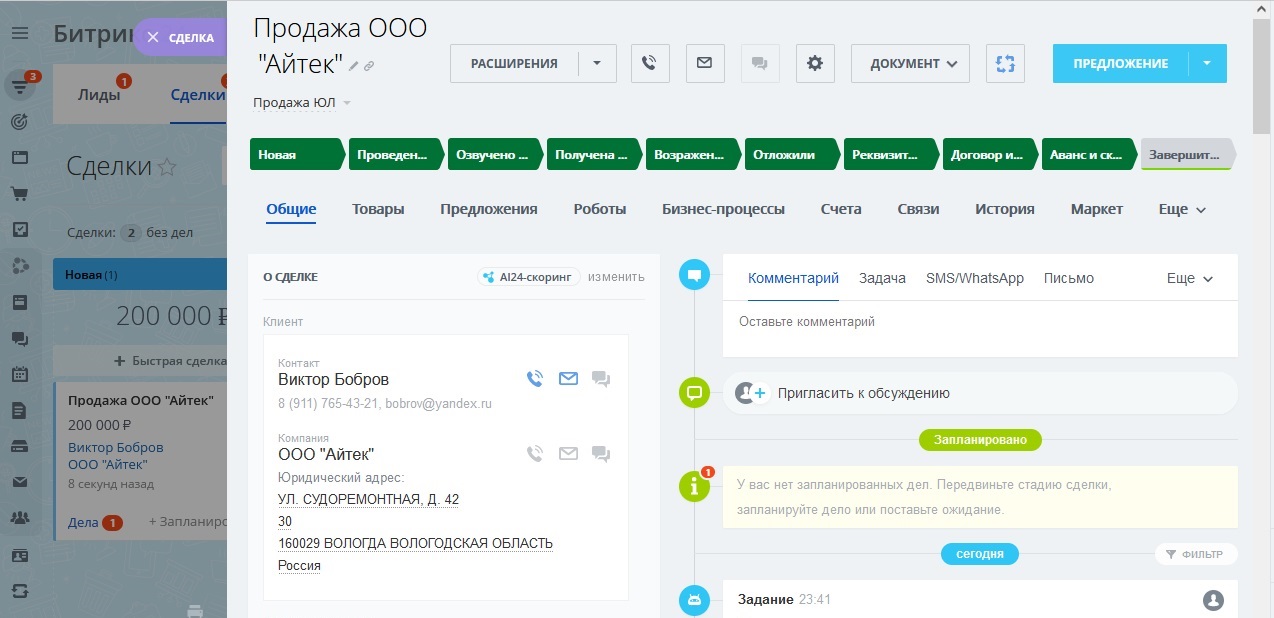Image resolution: width=1274 pixels, height=618 pixels.
Task: Click the AI24-скоринг badge
Action: tap(529, 277)
